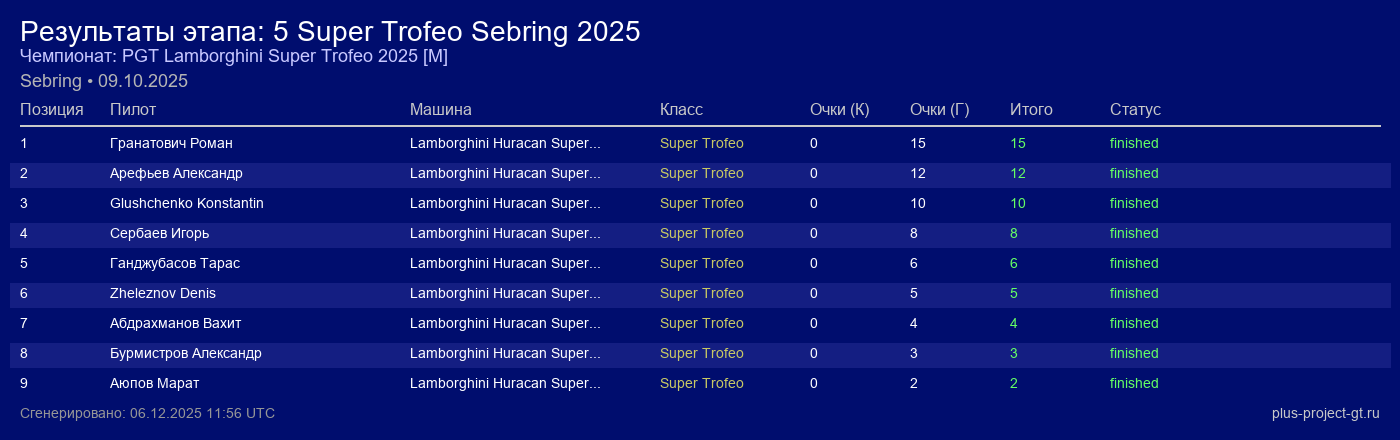Click pilot name Арефьев Александр
The image size is (1400, 440).
(176, 173)
